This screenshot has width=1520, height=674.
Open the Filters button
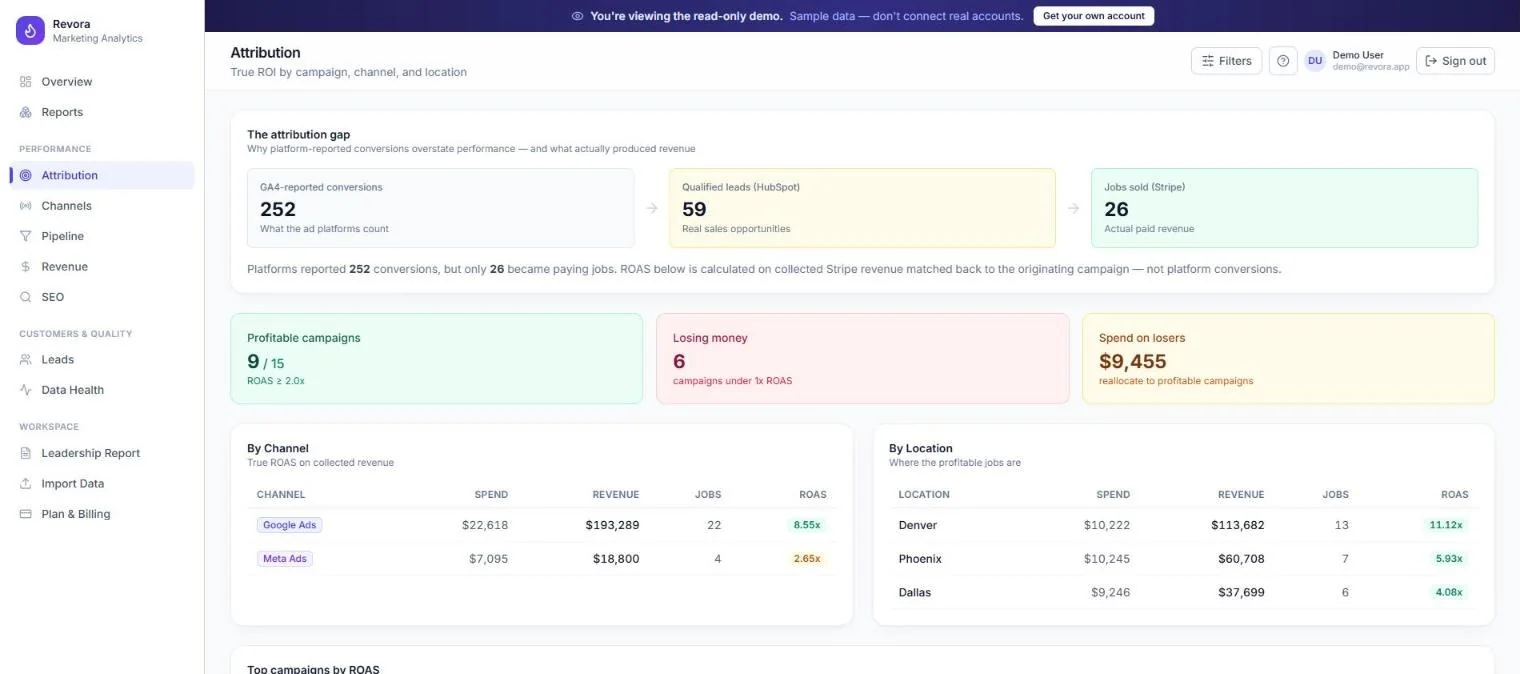[x=1226, y=61]
